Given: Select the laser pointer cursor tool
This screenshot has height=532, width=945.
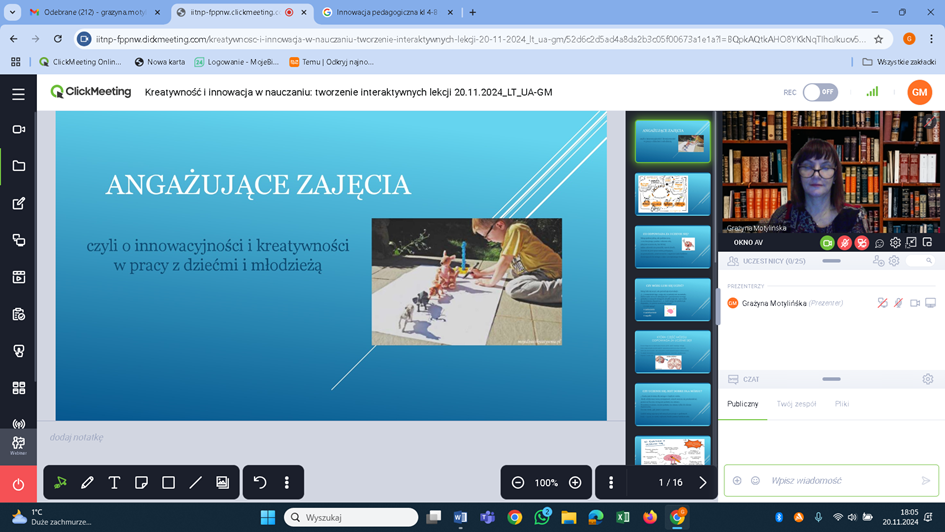Looking at the screenshot, I should (x=60, y=483).
